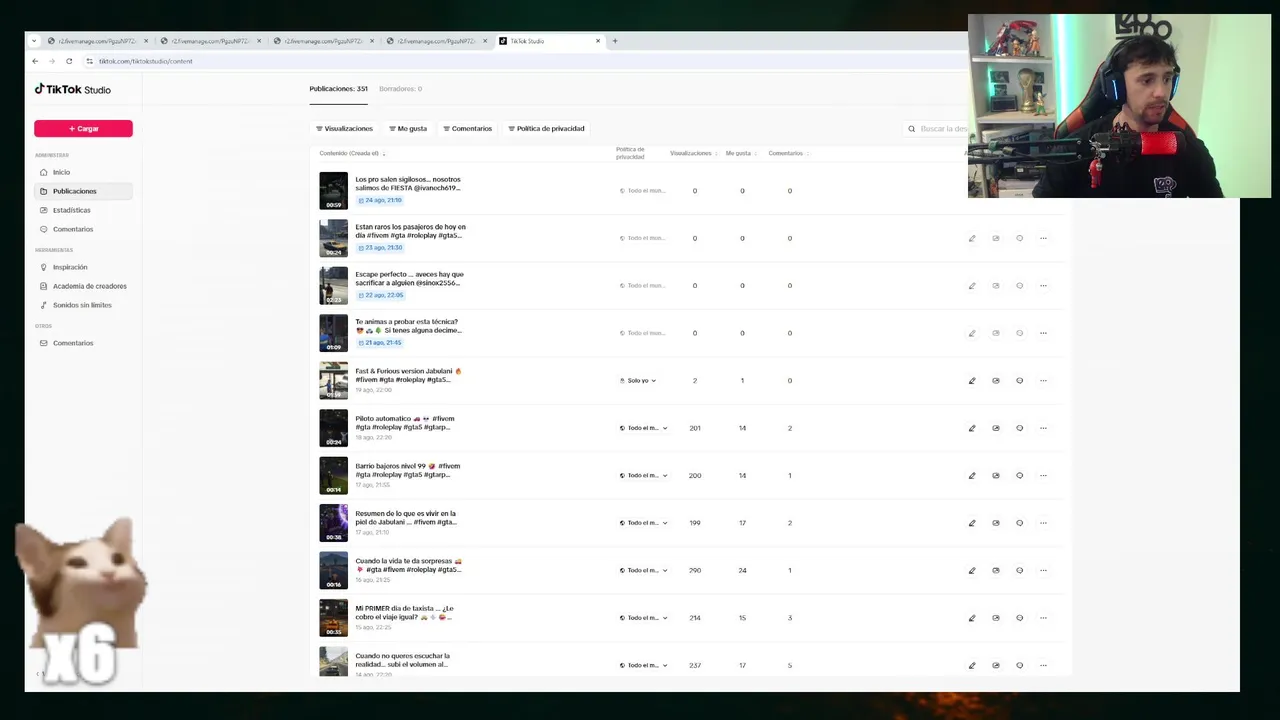Image resolution: width=1280 pixels, height=720 pixels.
Task: Open privacy dropdown for 'Cuando la vida te da sorpresas'
Action: [x=643, y=571]
